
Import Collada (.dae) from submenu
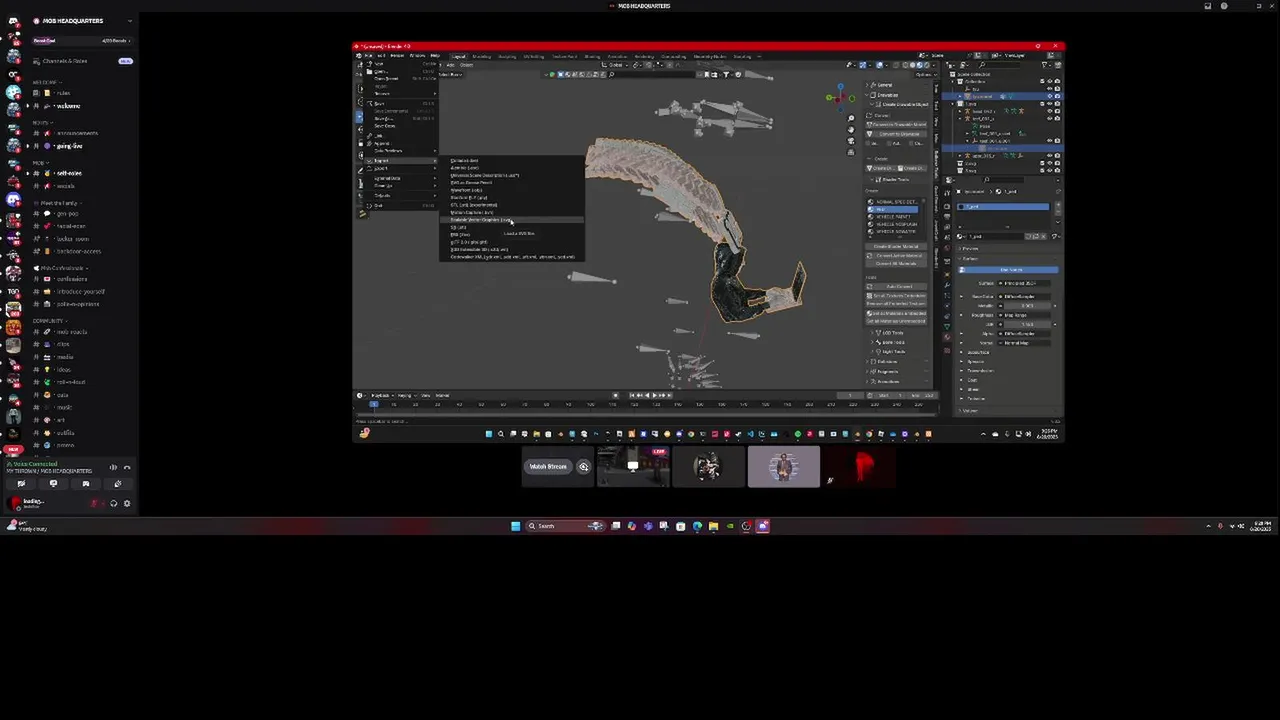coord(512,161)
